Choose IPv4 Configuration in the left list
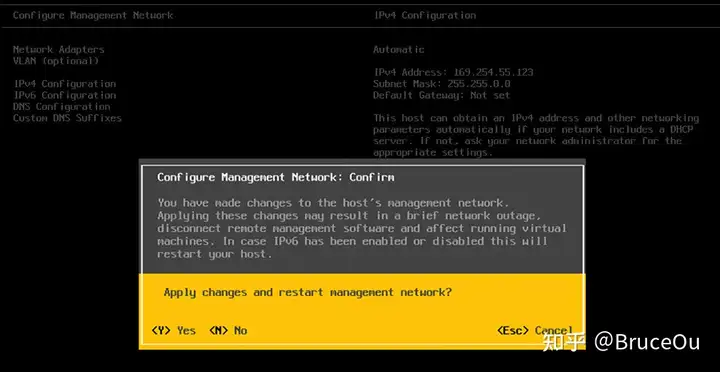720x372 pixels. tap(65, 84)
